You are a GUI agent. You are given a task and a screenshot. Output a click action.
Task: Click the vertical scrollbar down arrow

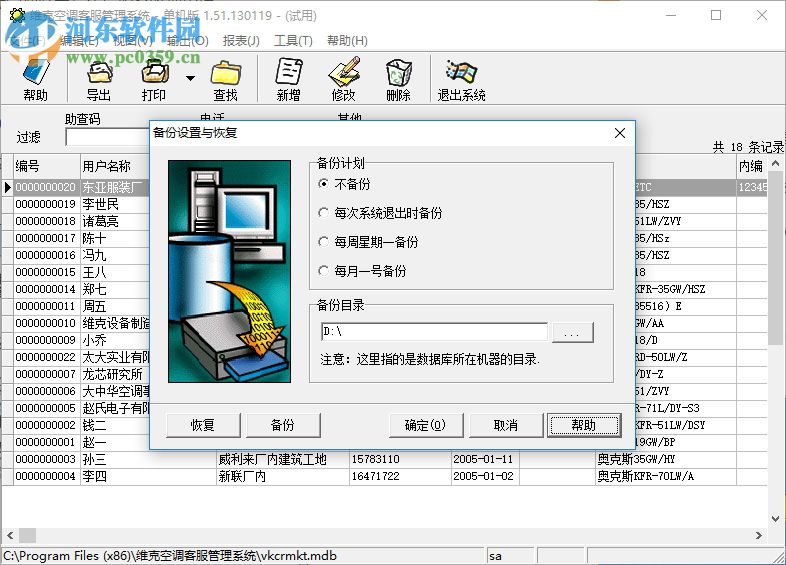(x=775, y=519)
